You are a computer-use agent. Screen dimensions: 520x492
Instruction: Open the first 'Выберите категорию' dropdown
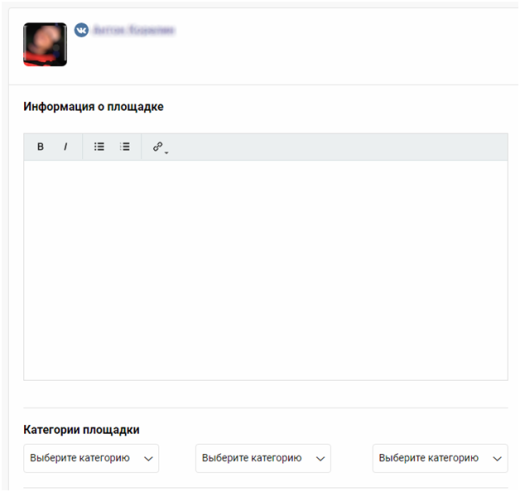(x=91, y=458)
